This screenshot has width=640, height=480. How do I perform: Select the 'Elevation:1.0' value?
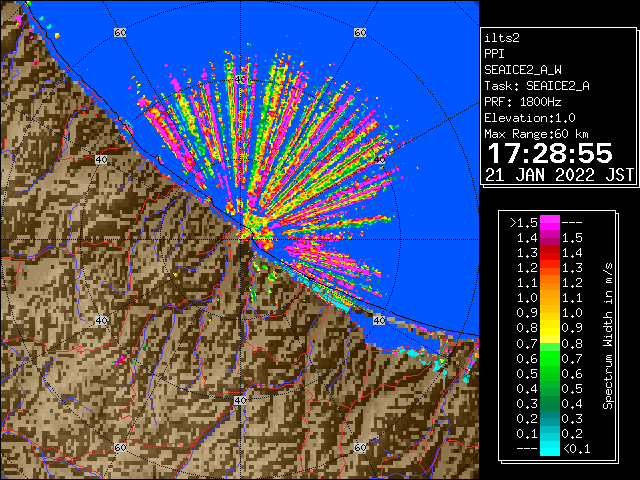pyautogui.click(x=530, y=118)
